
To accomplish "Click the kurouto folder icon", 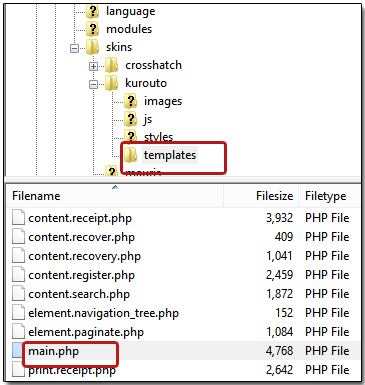I will (x=111, y=83).
